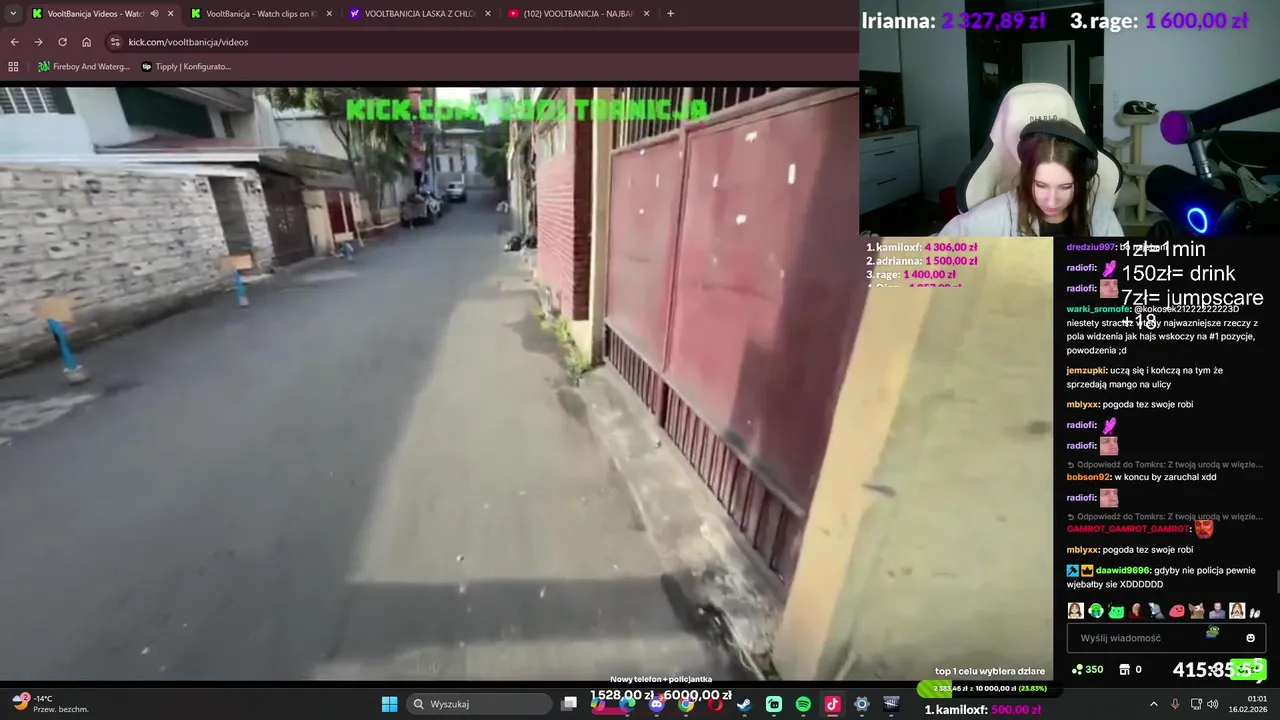Image resolution: width=1280 pixels, height=720 pixels.
Task: Click the playing street video
Action: (x=428, y=382)
